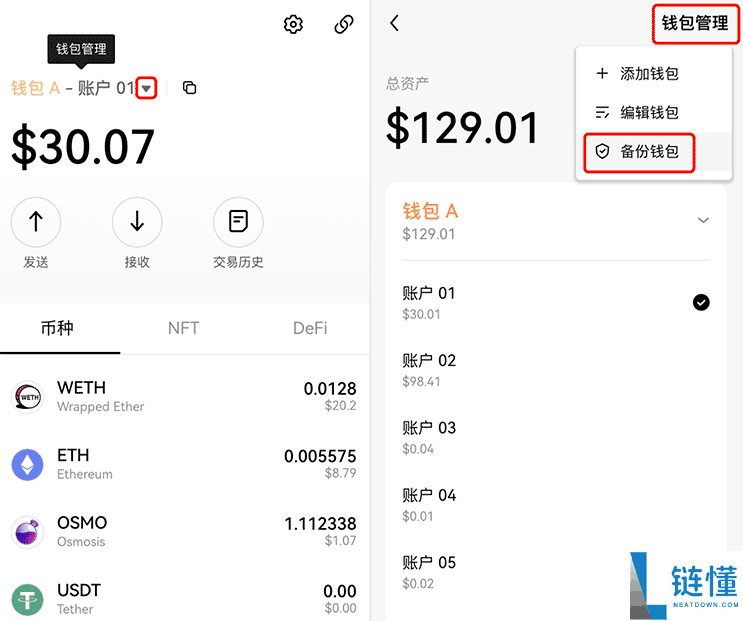Open the OSMO Osmosis token icon
743x621 pixels.
(27, 532)
